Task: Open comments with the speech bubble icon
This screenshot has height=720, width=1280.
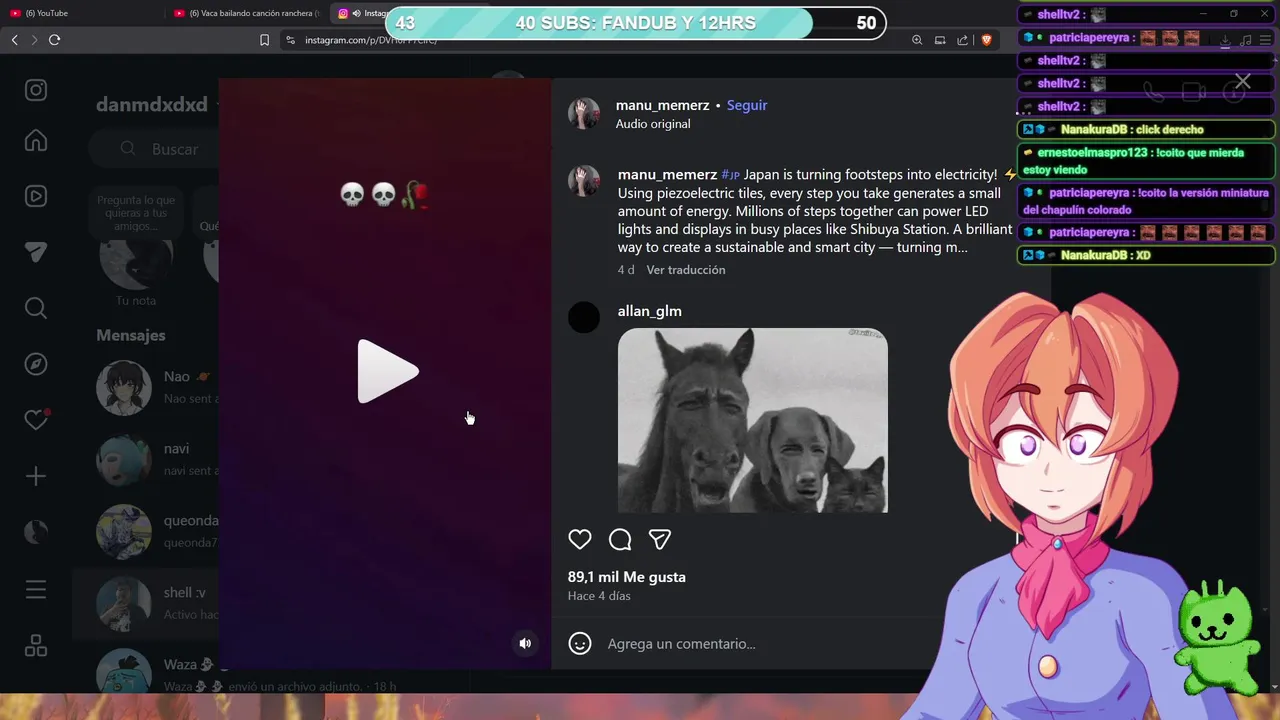Action: (x=620, y=539)
